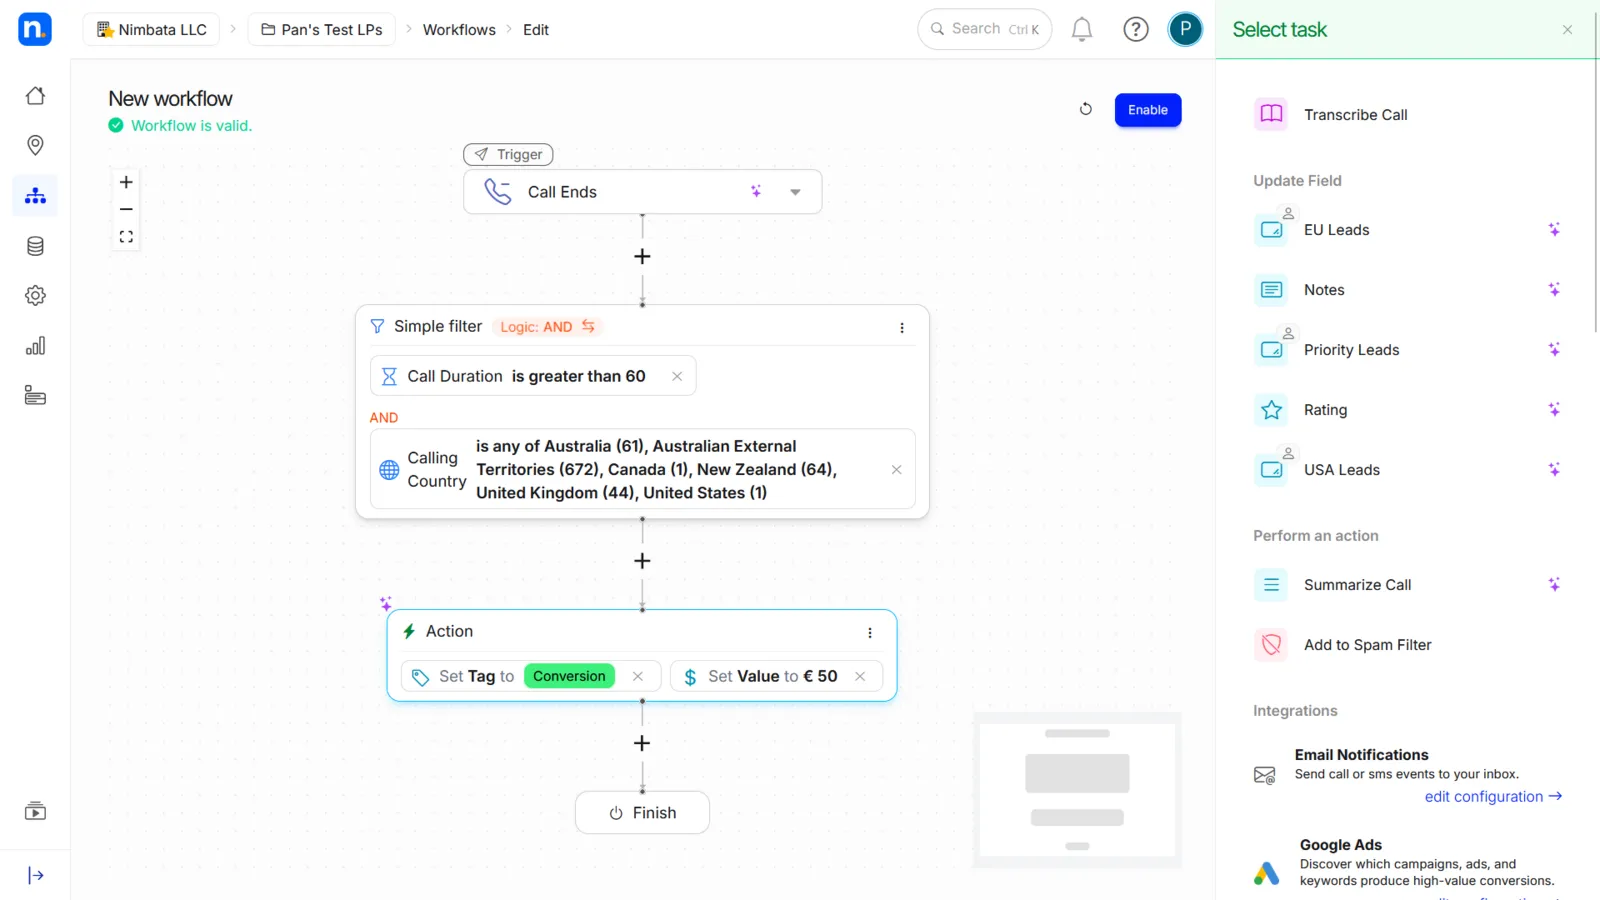This screenshot has height=900, width=1600.
Task: Open the help question mark icon
Action: pyautogui.click(x=1136, y=30)
